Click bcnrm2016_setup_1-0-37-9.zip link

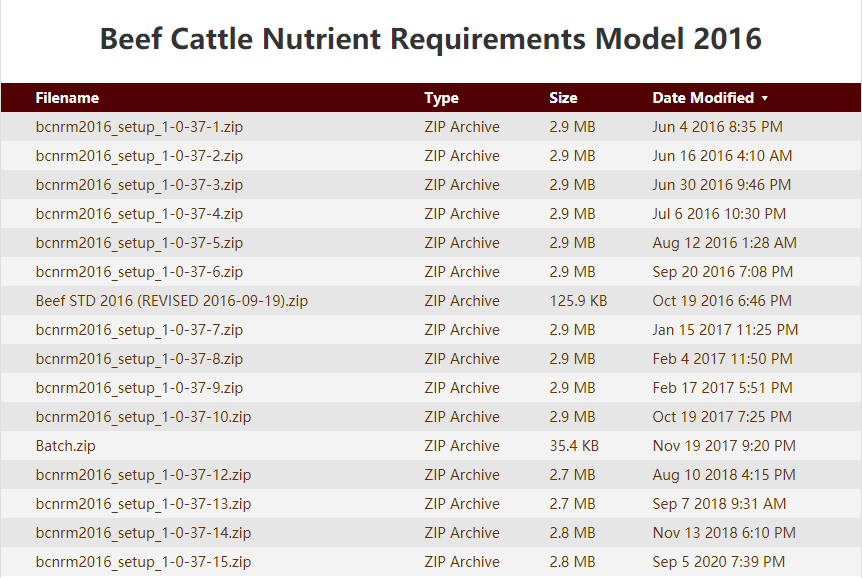[139, 388]
